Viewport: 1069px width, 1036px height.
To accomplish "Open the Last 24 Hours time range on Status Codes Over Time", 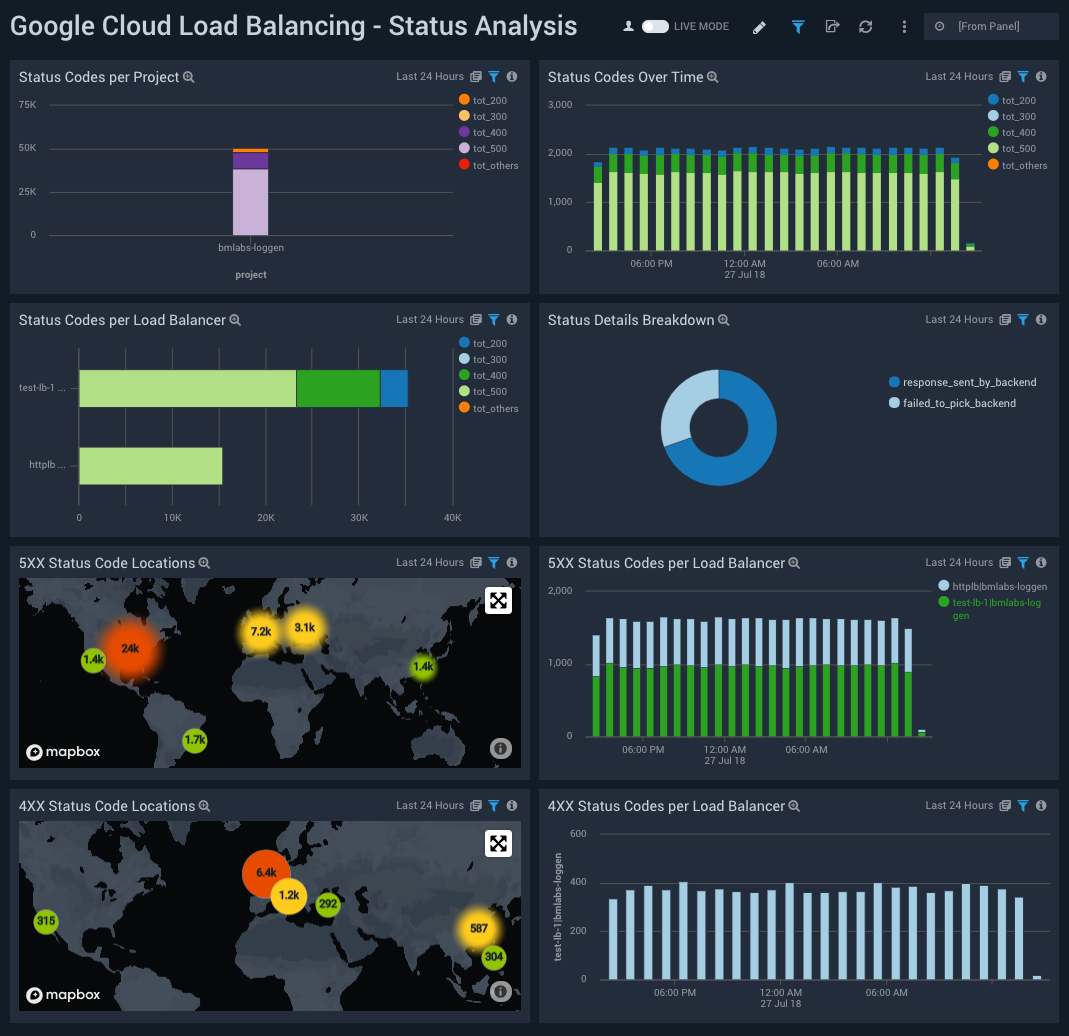I will 958,76.
